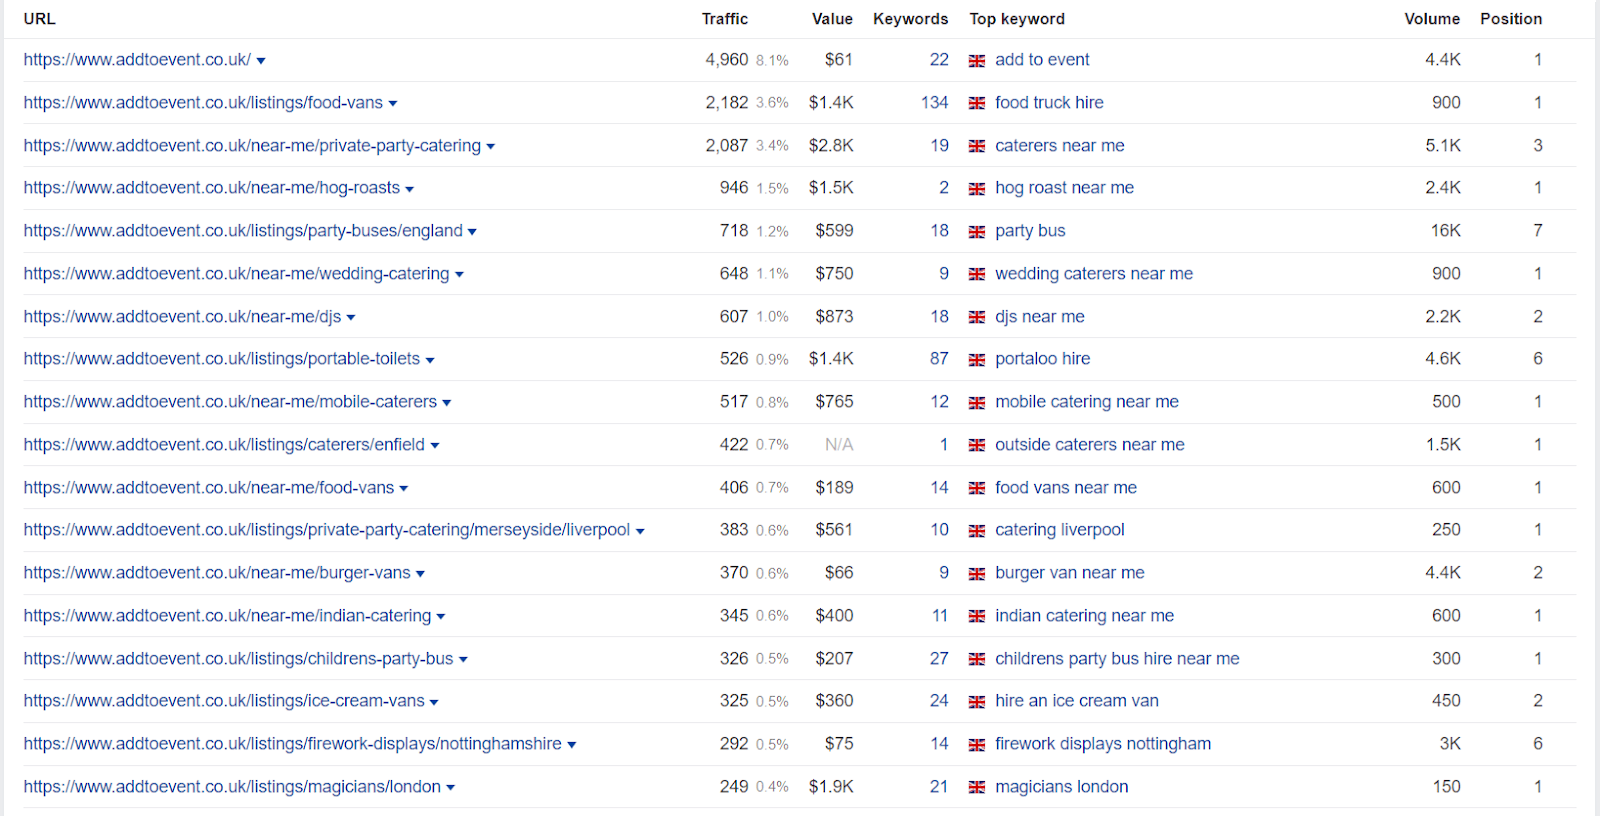Screen dimensions: 1600x816
Task: Click UK flag icon beside 'hire an ice cream van'
Action: click(977, 702)
